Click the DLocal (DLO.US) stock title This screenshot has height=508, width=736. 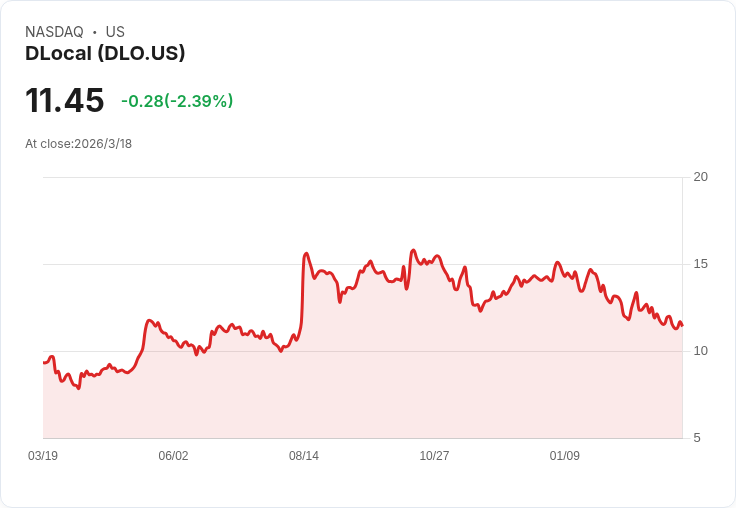pos(105,54)
